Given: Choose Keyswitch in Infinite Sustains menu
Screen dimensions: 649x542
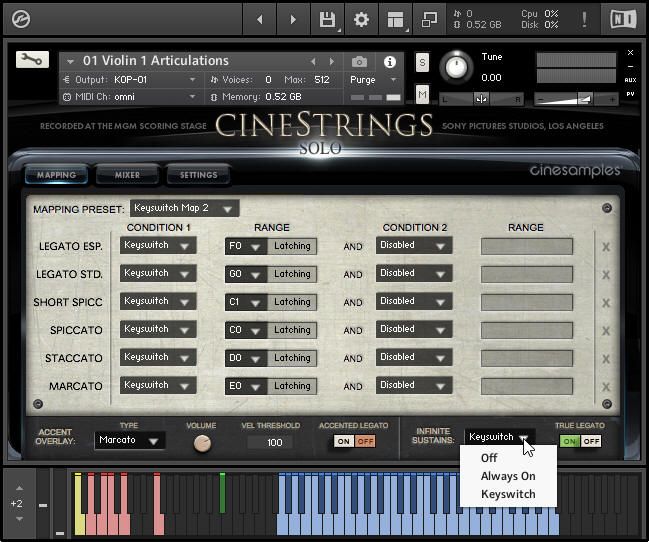Looking at the screenshot, I should [x=508, y=494].
